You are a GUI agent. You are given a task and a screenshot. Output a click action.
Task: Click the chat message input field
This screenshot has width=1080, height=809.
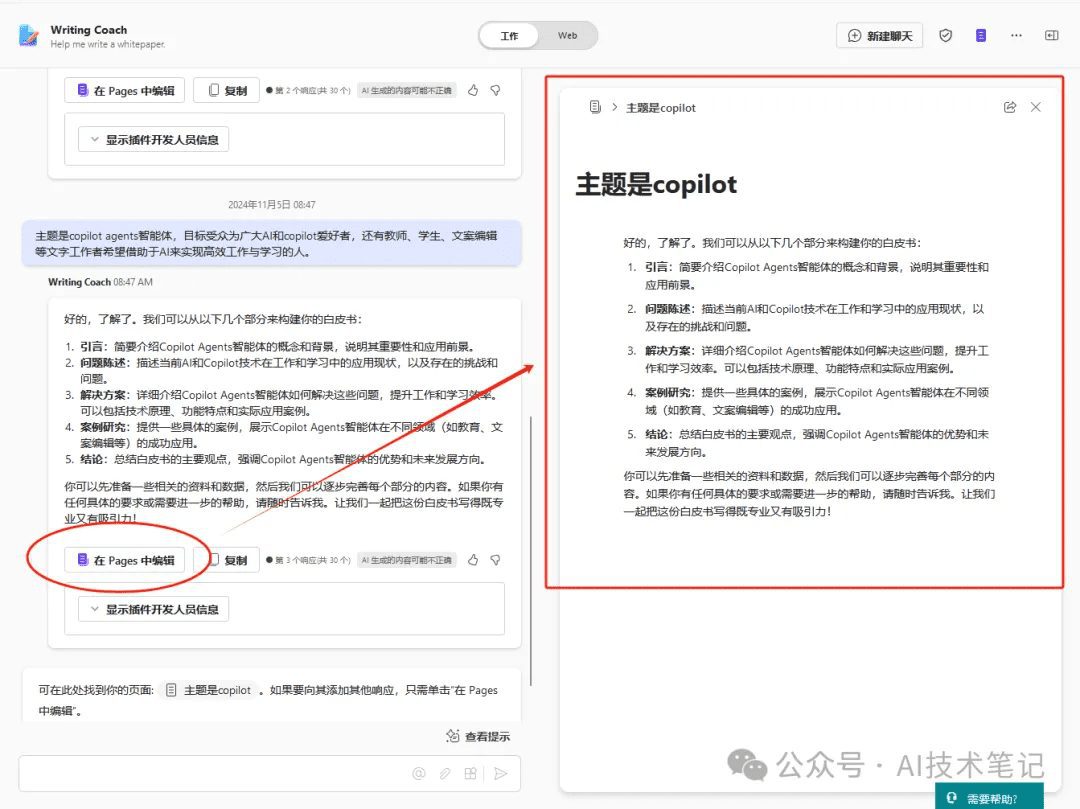pyautogui.click(x=269, y=773)
